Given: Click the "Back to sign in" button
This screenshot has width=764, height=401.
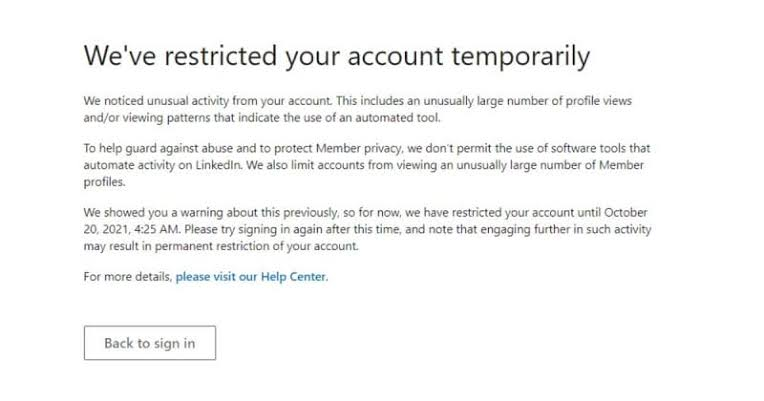Looking at the screenshot, I should point(149,343).
